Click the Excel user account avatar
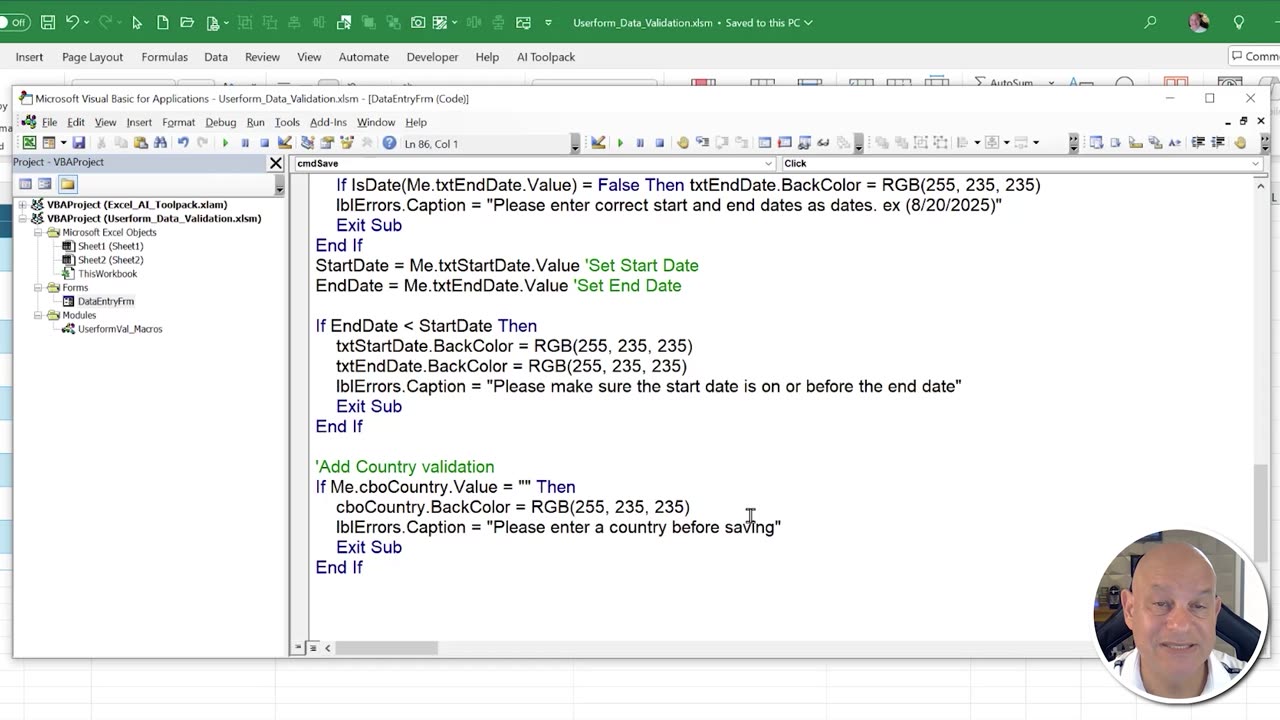 coord(1199,22)
